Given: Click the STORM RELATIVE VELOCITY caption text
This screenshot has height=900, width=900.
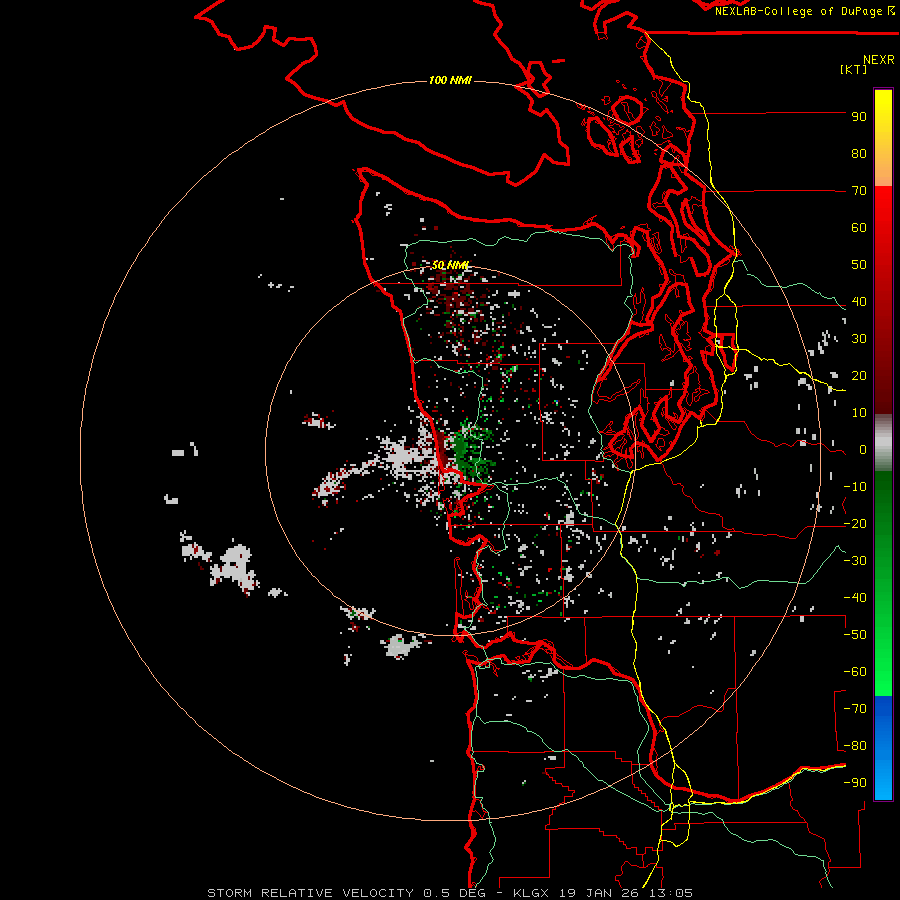Looking at the screenshot, I should point(310,893).
